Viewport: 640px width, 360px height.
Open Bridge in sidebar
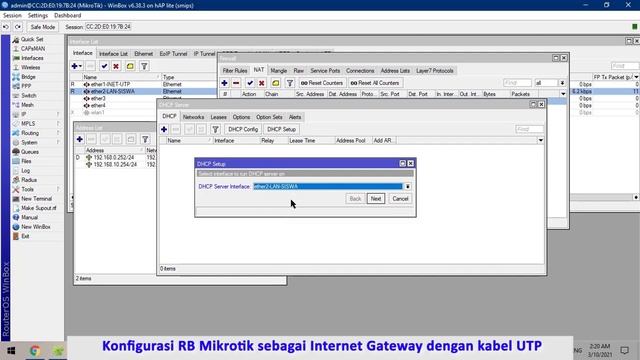[28, 77]
